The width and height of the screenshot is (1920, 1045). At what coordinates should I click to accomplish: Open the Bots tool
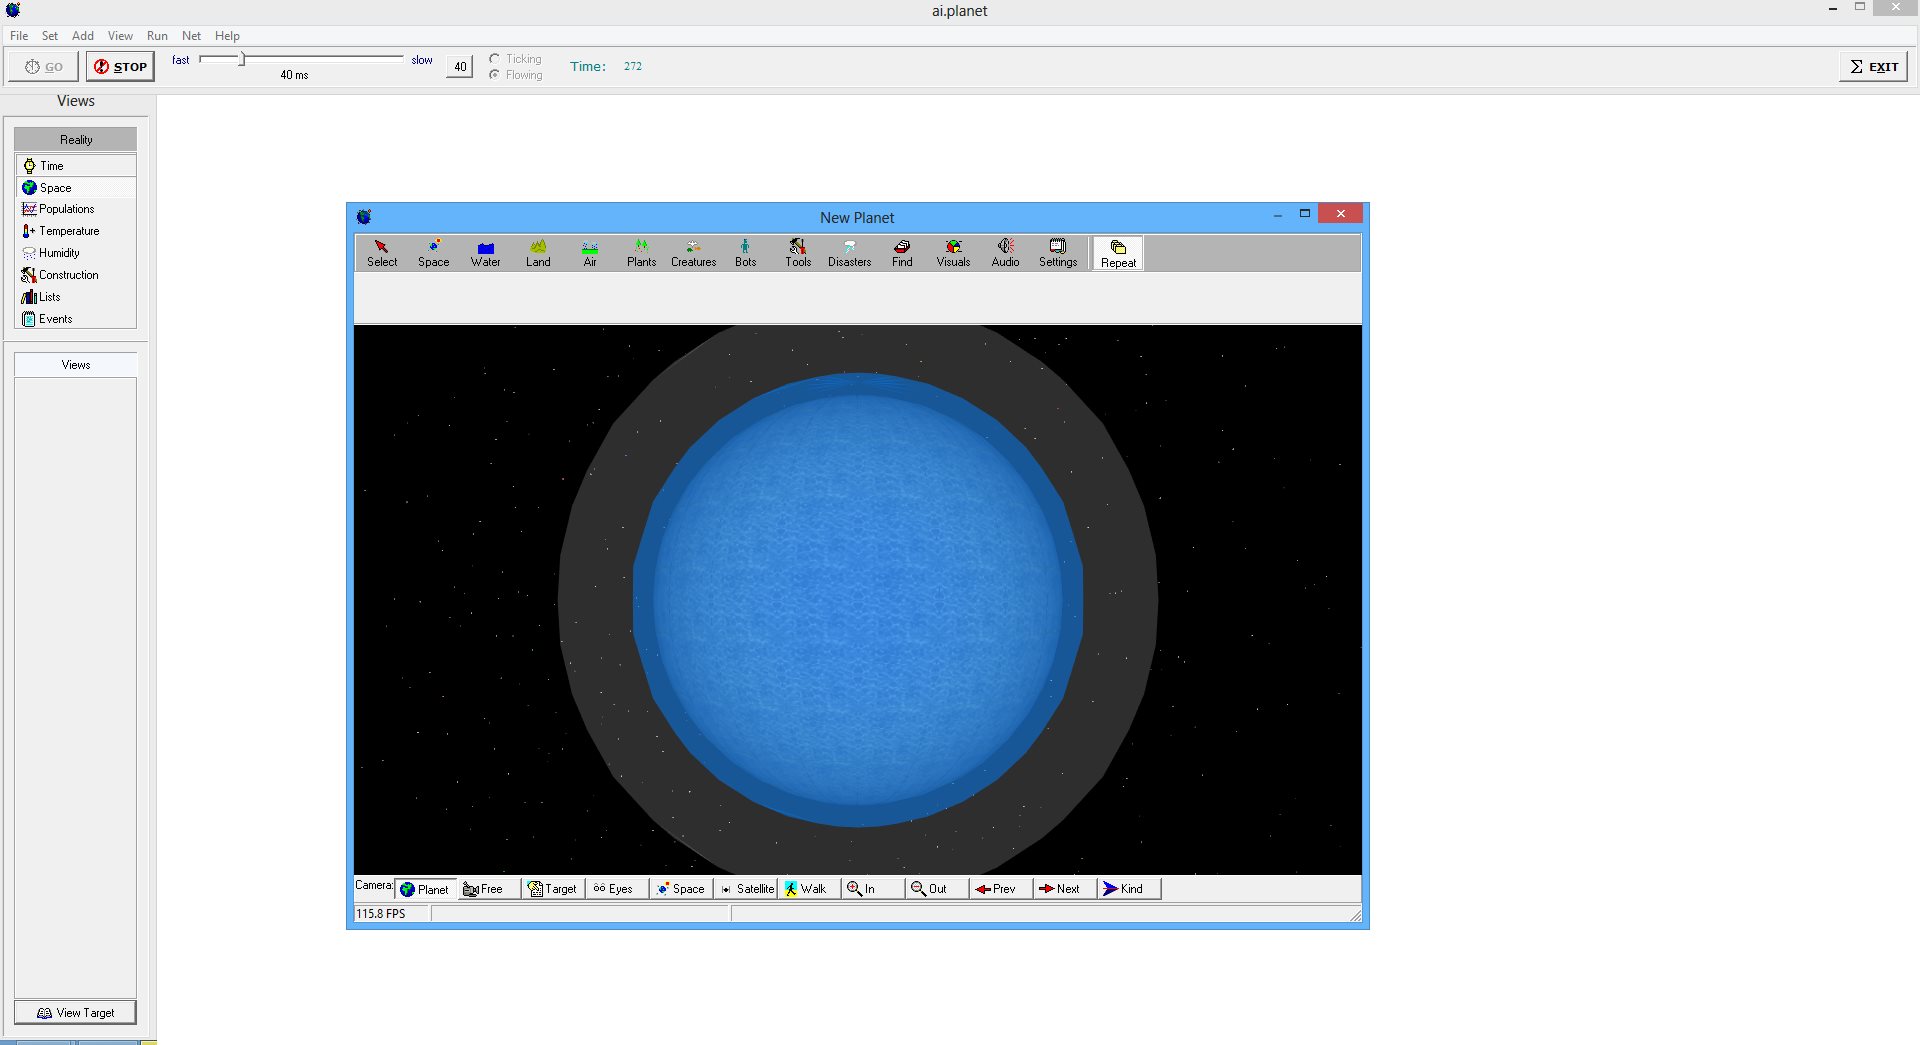pos(746,253)
